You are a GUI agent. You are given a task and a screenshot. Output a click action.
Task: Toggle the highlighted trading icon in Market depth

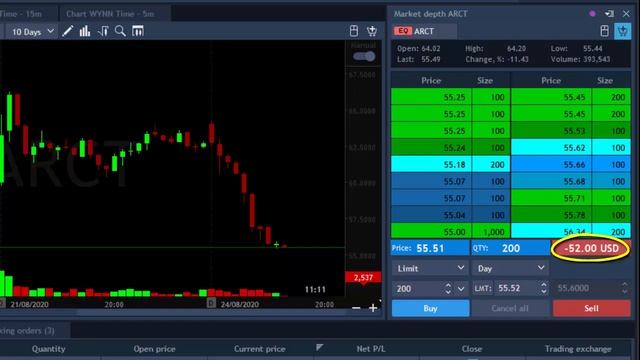click(x=622, y=31)
